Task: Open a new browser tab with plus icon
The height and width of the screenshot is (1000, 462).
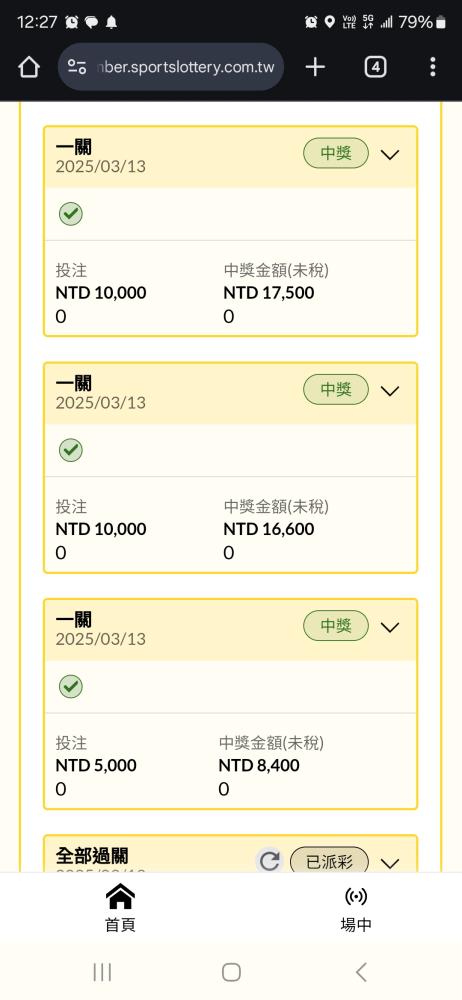Action: [x=315, y=67]
